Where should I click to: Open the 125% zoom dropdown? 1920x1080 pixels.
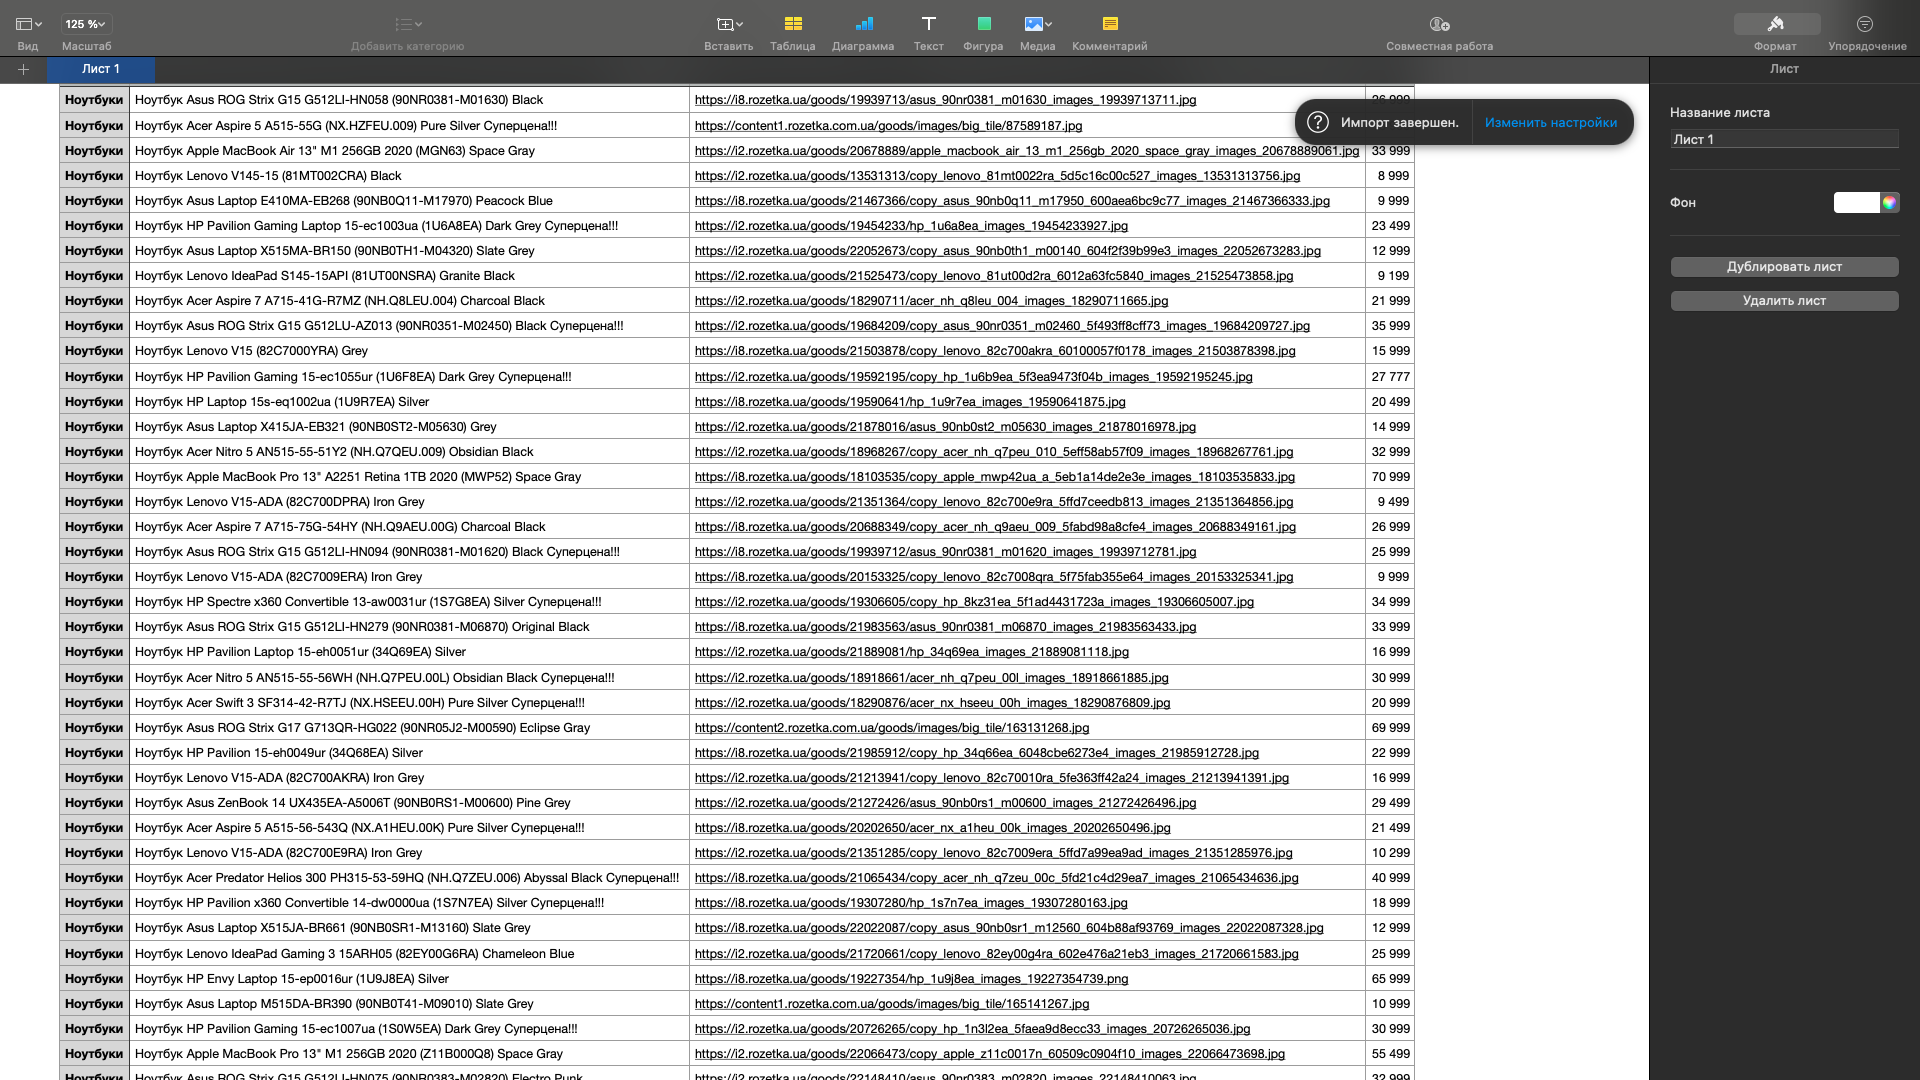click(x=86, y=24)
